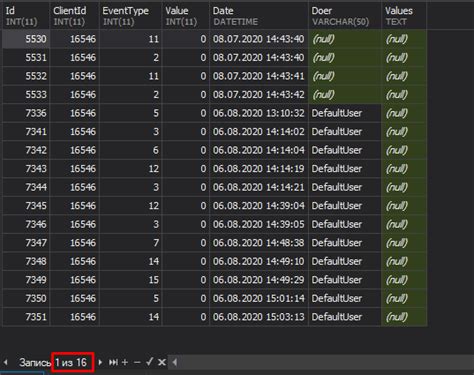Click the horizontal scrollbar left arrow
Screen dimensions: 474x375
coord(174,362)
